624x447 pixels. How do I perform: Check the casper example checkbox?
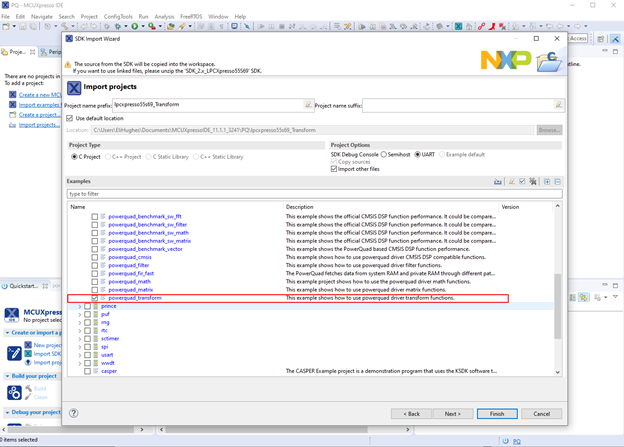[87, 371]
